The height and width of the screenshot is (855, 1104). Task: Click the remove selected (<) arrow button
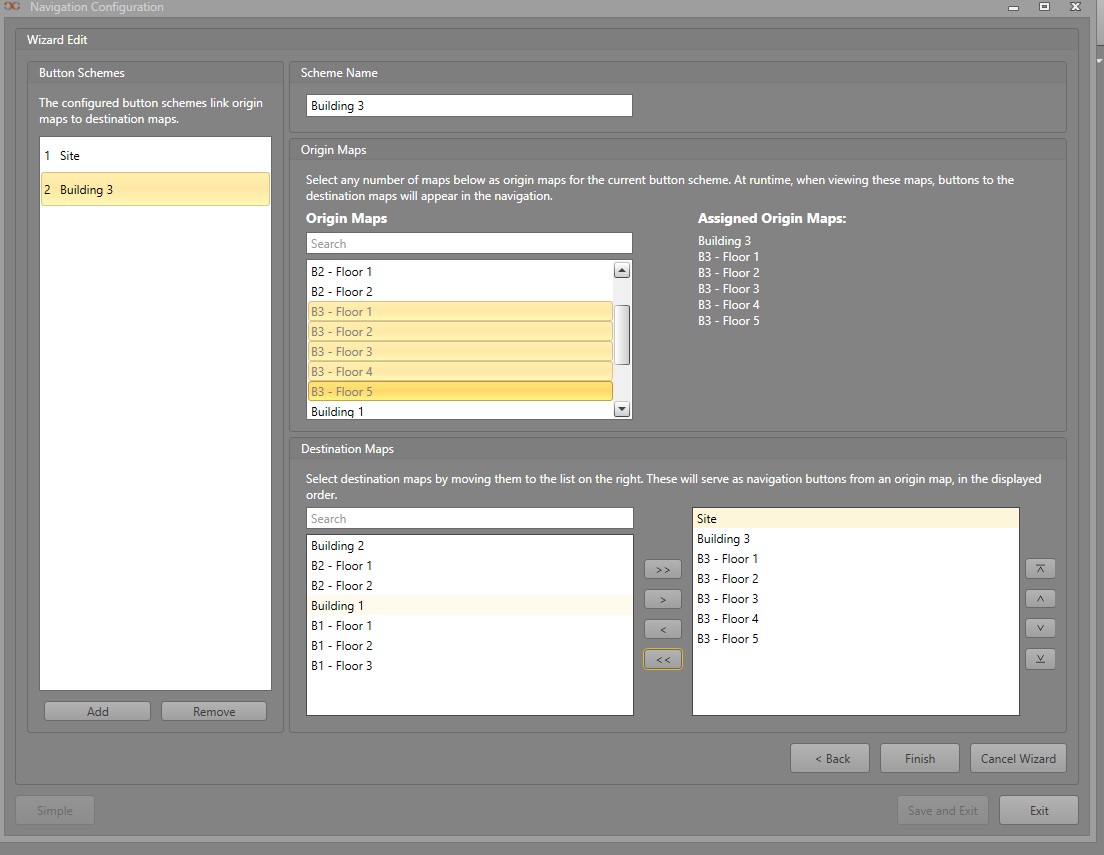[662, 629]
